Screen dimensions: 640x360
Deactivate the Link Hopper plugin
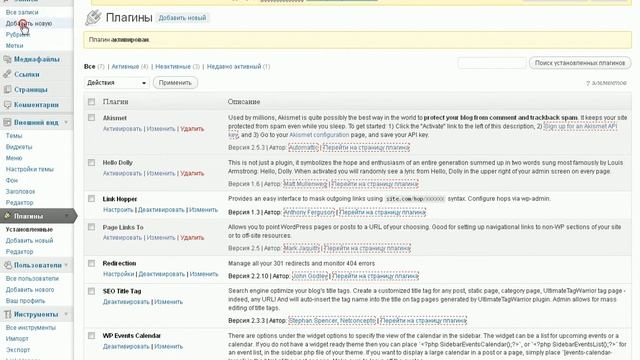click(161, 210)
